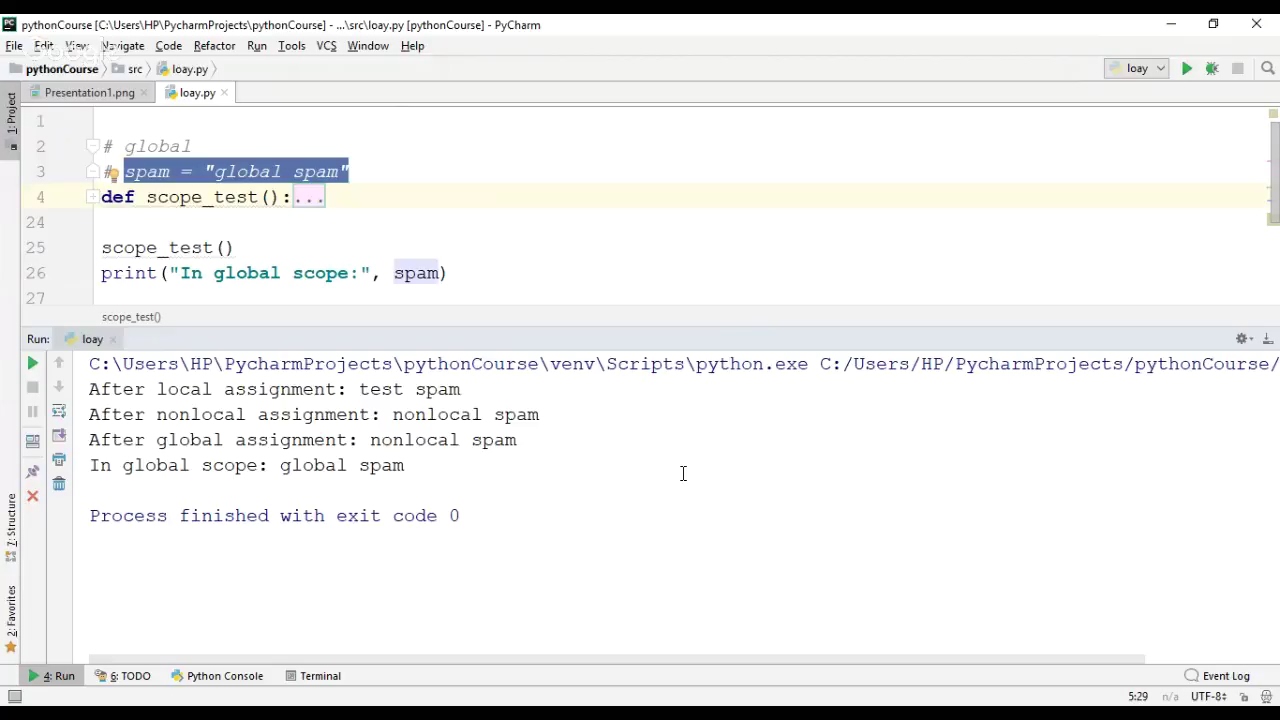The image size is (1280, 720).
Task: Hide the Run tool window
Action: click(1268, 339)
